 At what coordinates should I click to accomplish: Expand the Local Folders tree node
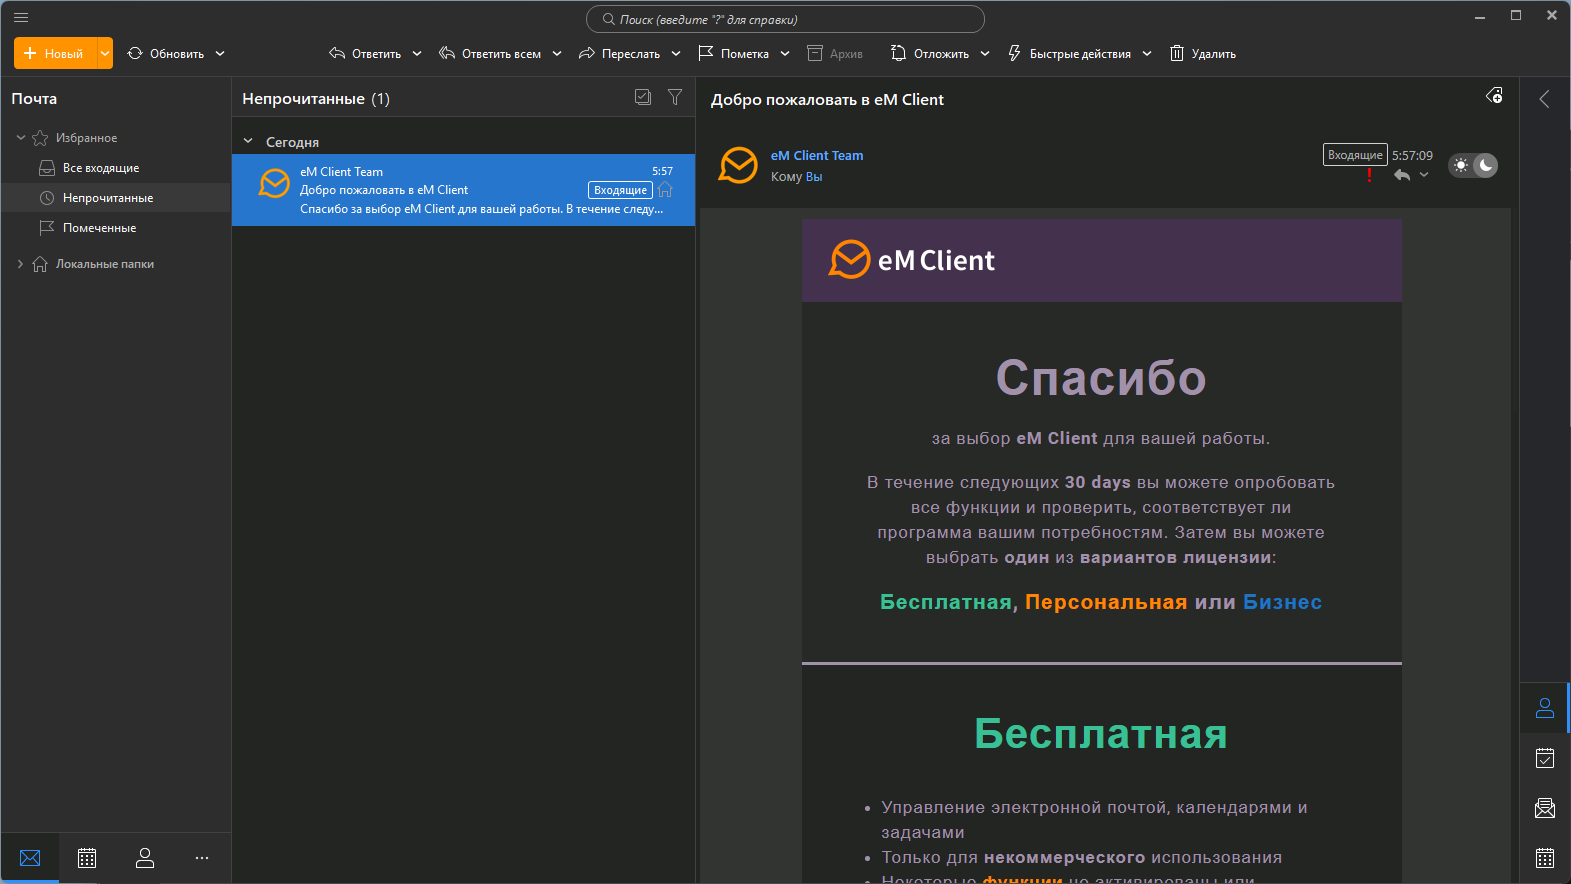[20, 264]
